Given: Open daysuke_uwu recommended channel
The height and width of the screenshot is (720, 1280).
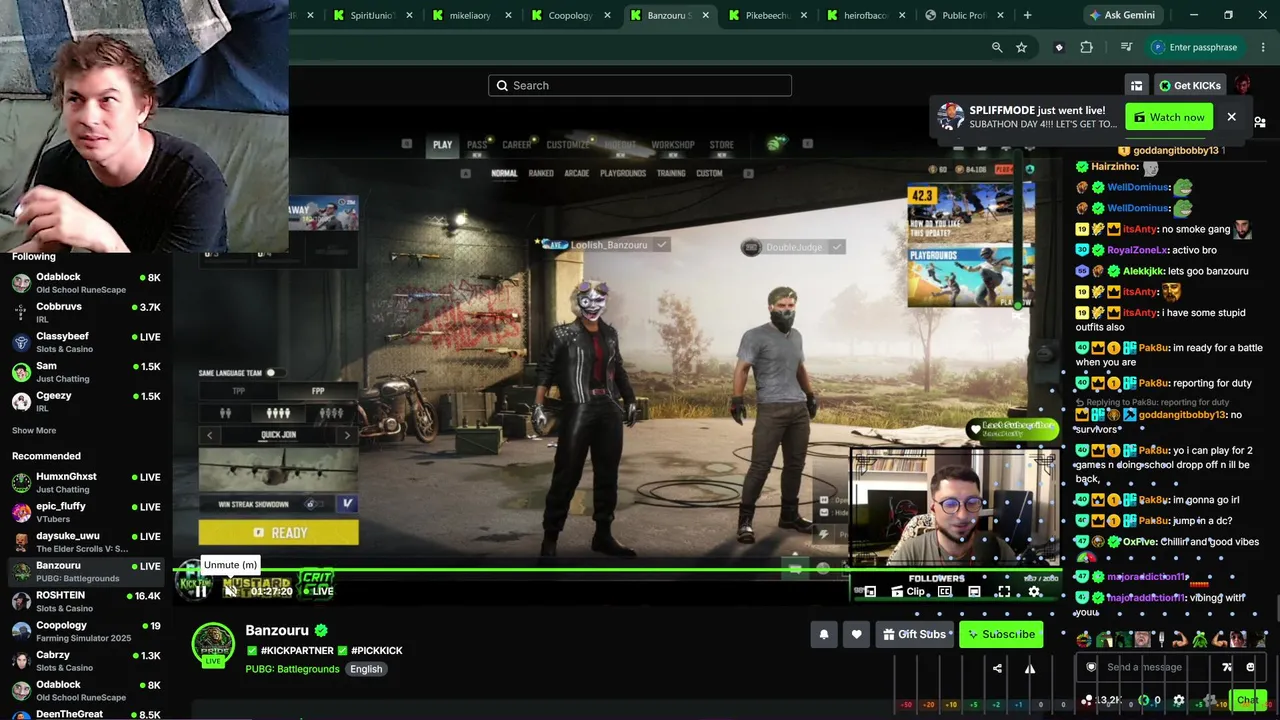Looking at the screenshot, I should click(85, 542).
